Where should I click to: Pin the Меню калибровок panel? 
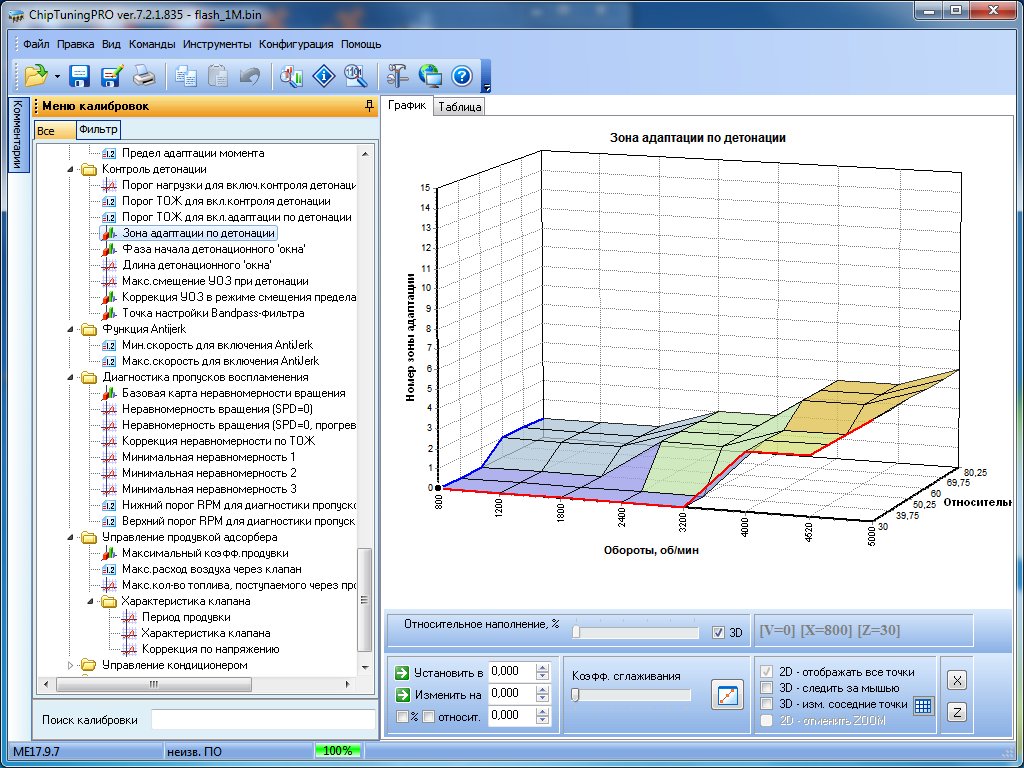[x=369, y=106]
